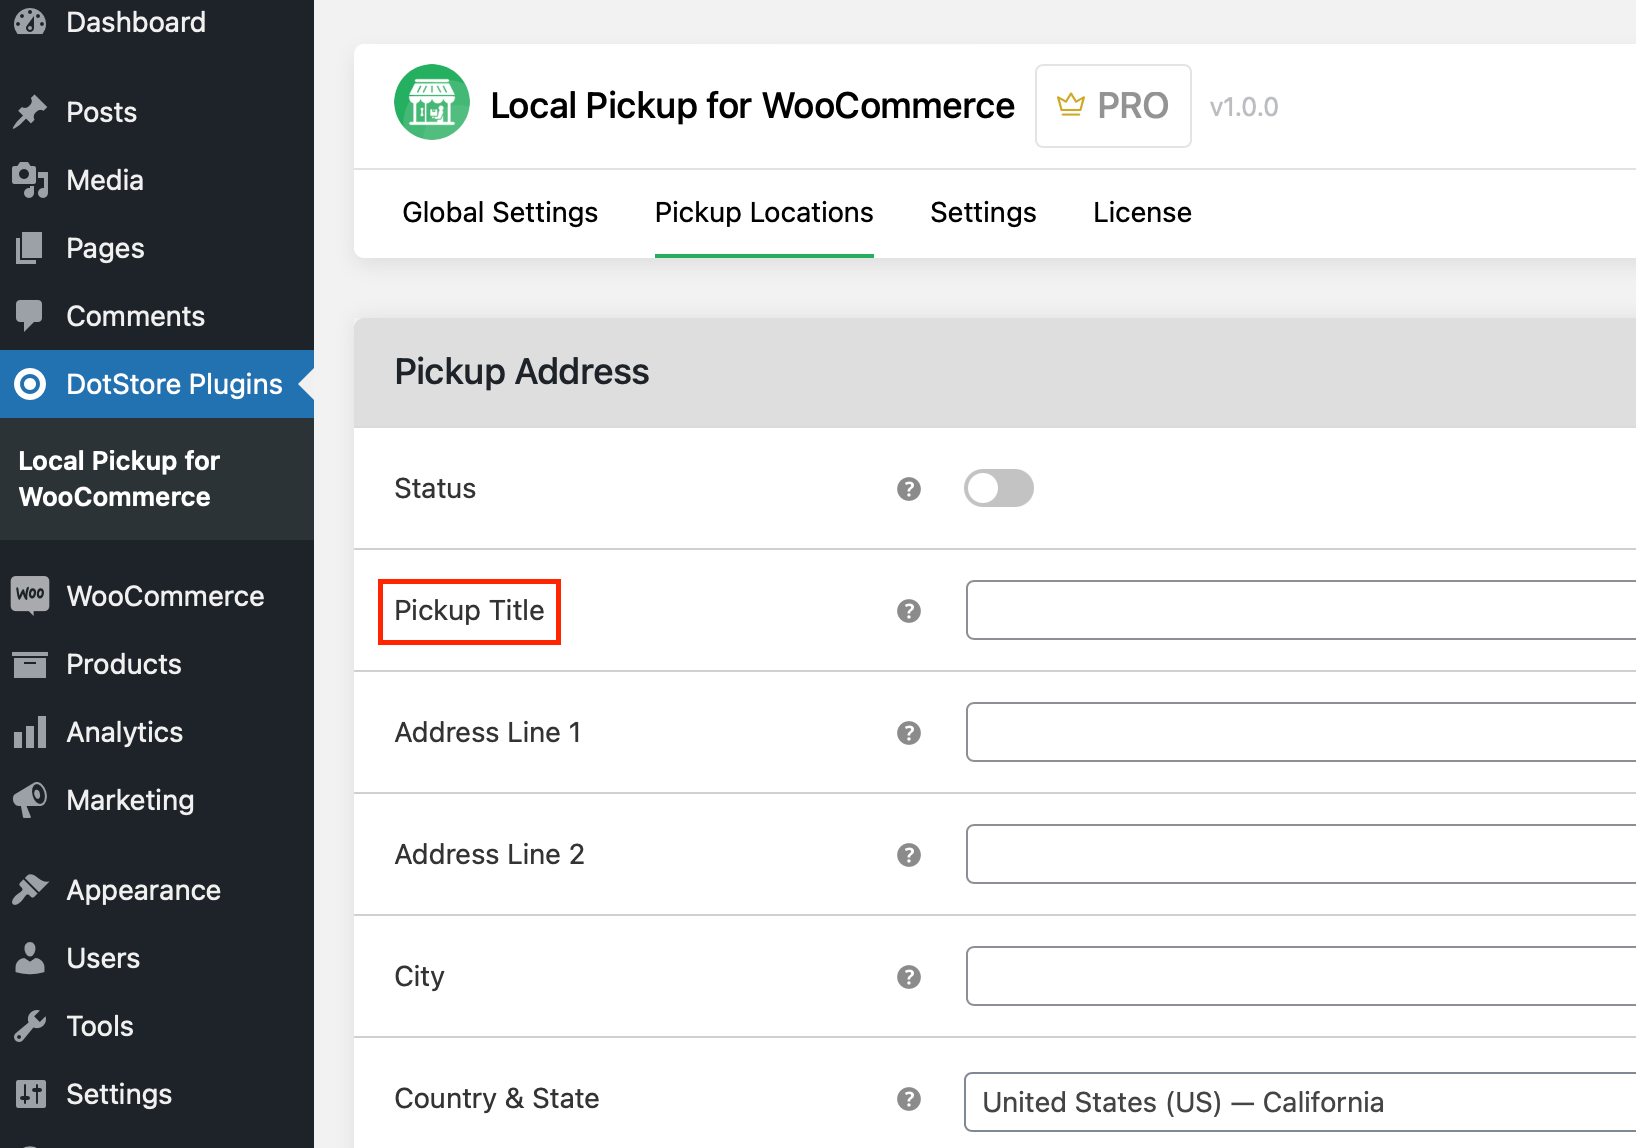Open the License tab
The height and width of the screenshot is (1148, 1636).
[1141, 212]
